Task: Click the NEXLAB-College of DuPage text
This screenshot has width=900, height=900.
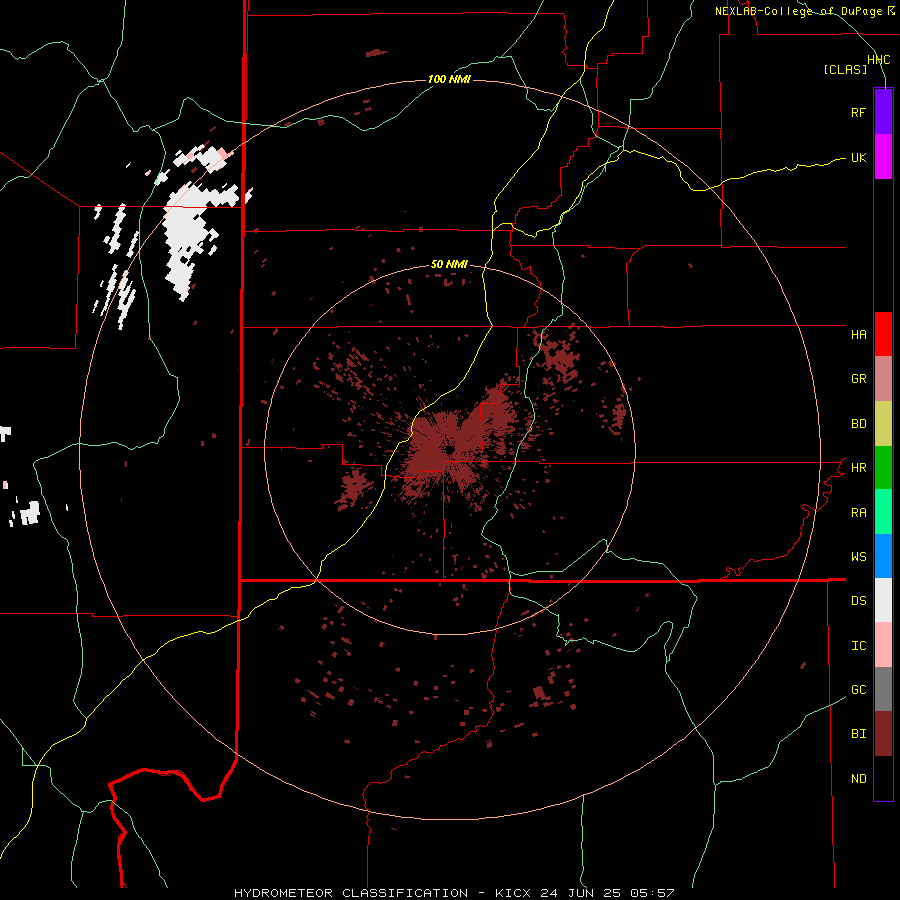Action: coord(798,11)
